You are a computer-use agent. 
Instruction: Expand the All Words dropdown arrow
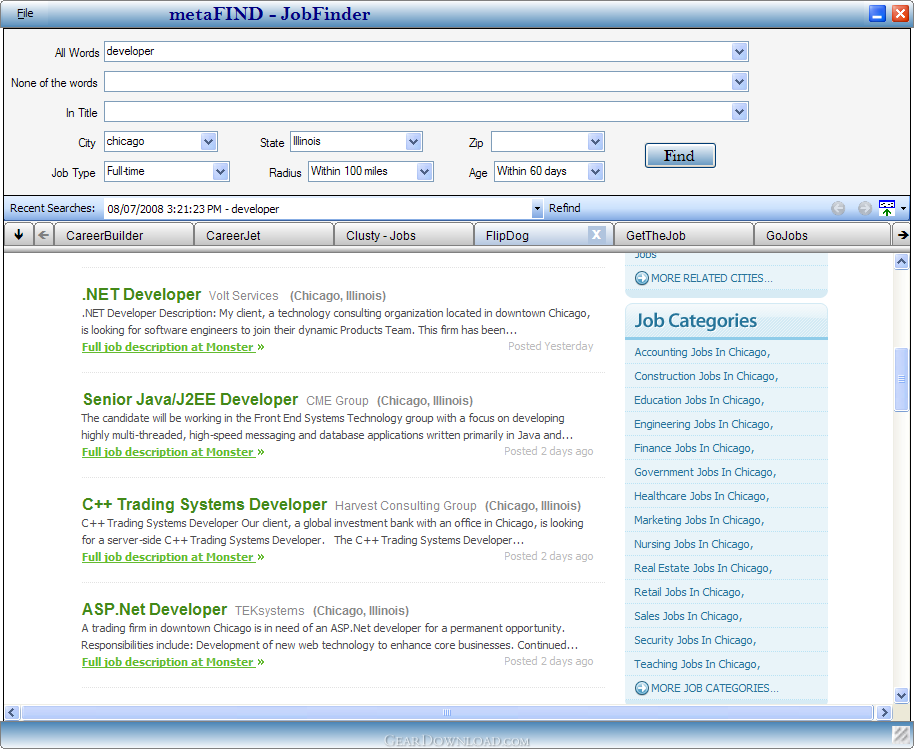click(739, 51)
